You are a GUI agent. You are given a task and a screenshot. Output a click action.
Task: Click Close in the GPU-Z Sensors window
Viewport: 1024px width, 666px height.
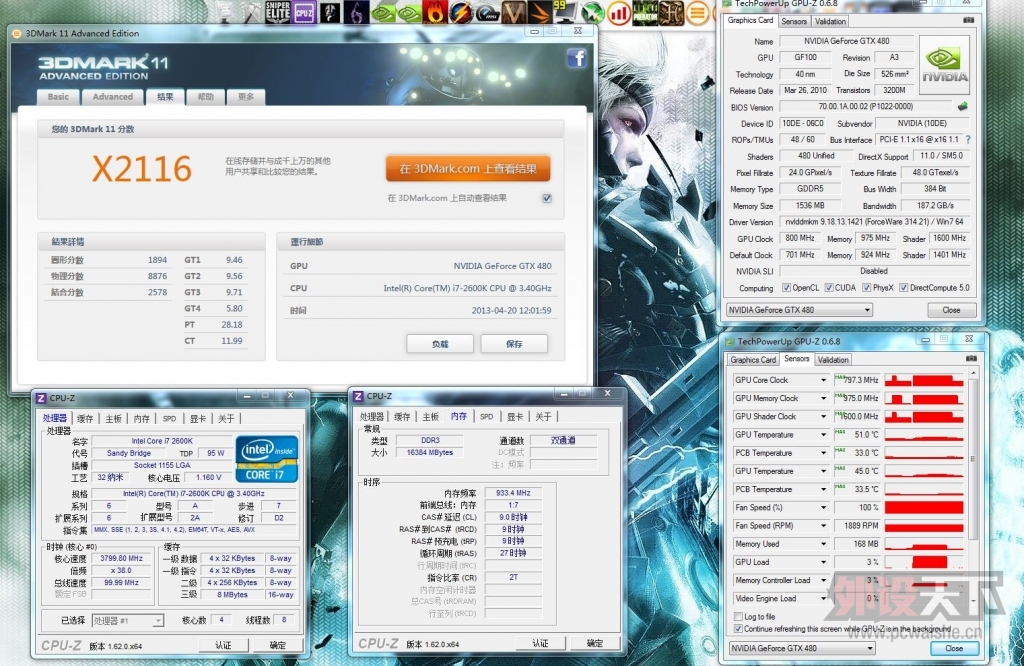[953, 648]
